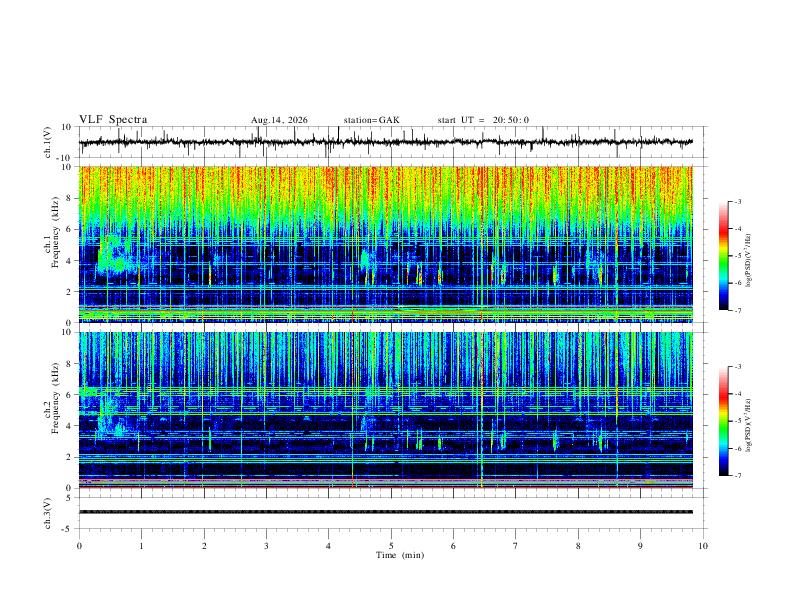Click the 1 minute tick on time axis
This screenshot has height=612, width=792.
141,546
